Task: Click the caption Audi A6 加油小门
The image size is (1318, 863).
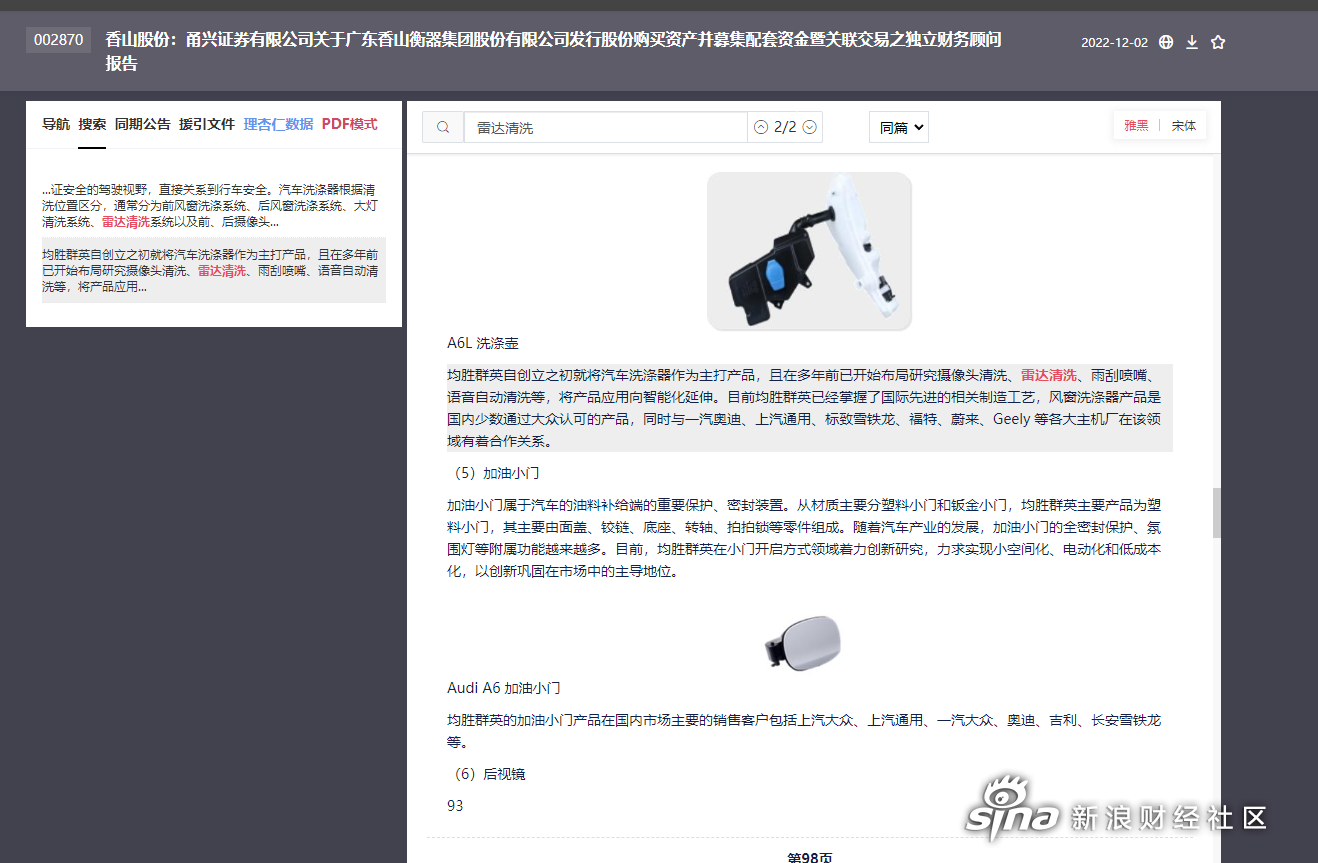Action: (504, 688)
